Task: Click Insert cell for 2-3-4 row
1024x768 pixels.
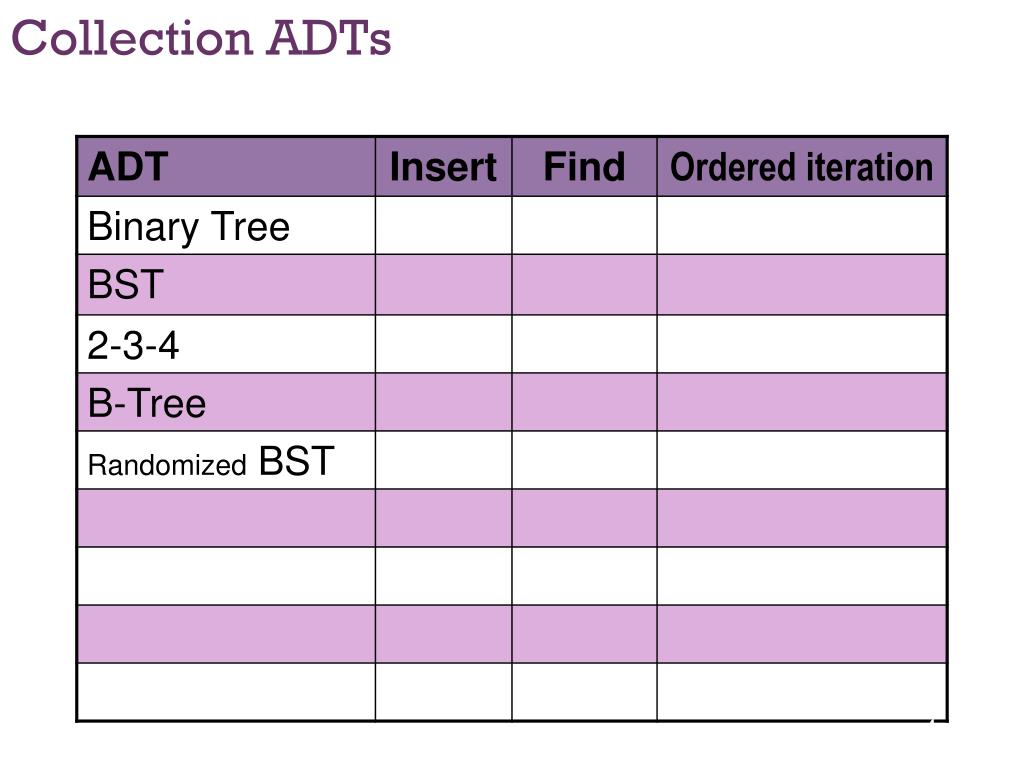Action: (443, 344)
